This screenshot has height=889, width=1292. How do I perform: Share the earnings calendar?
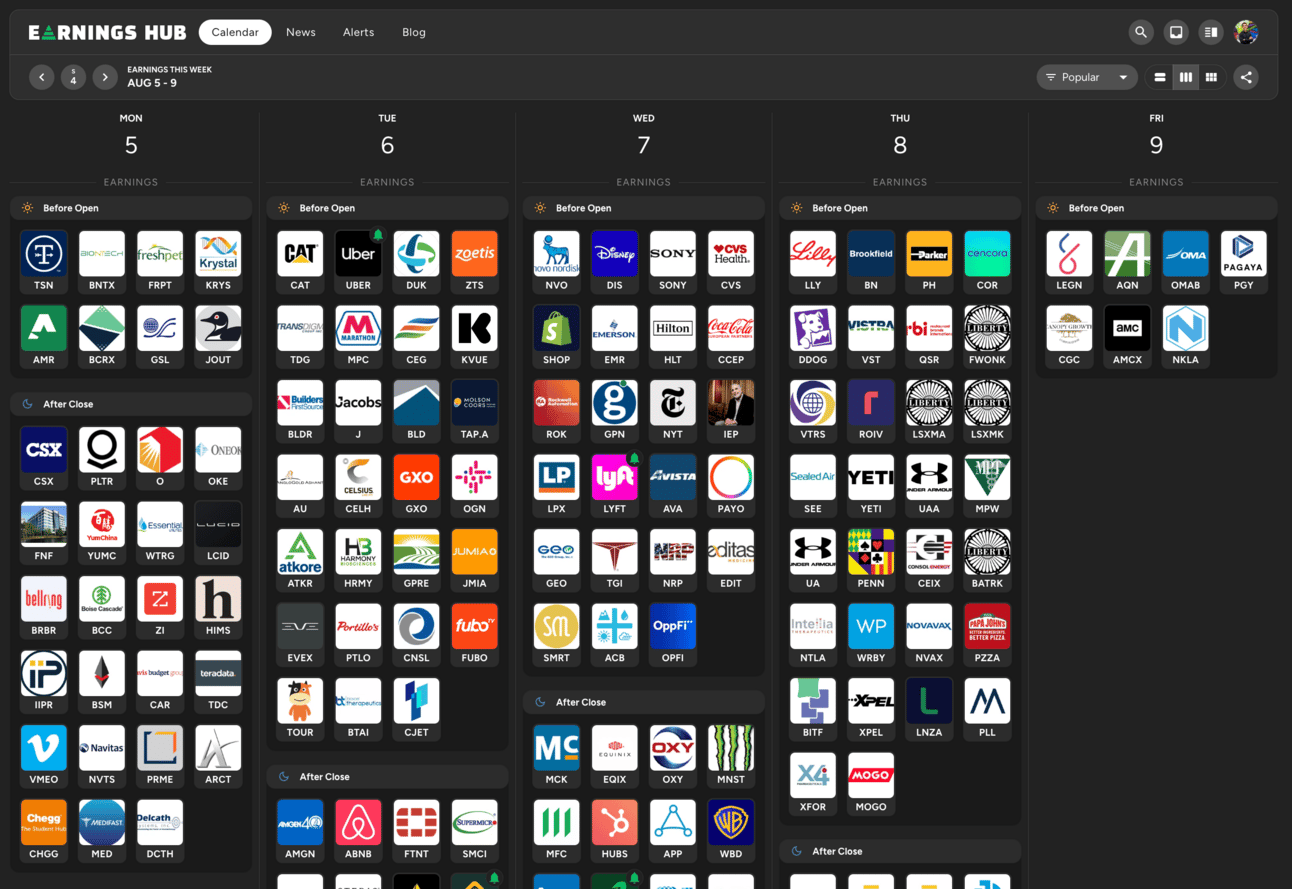(1246, 77)
